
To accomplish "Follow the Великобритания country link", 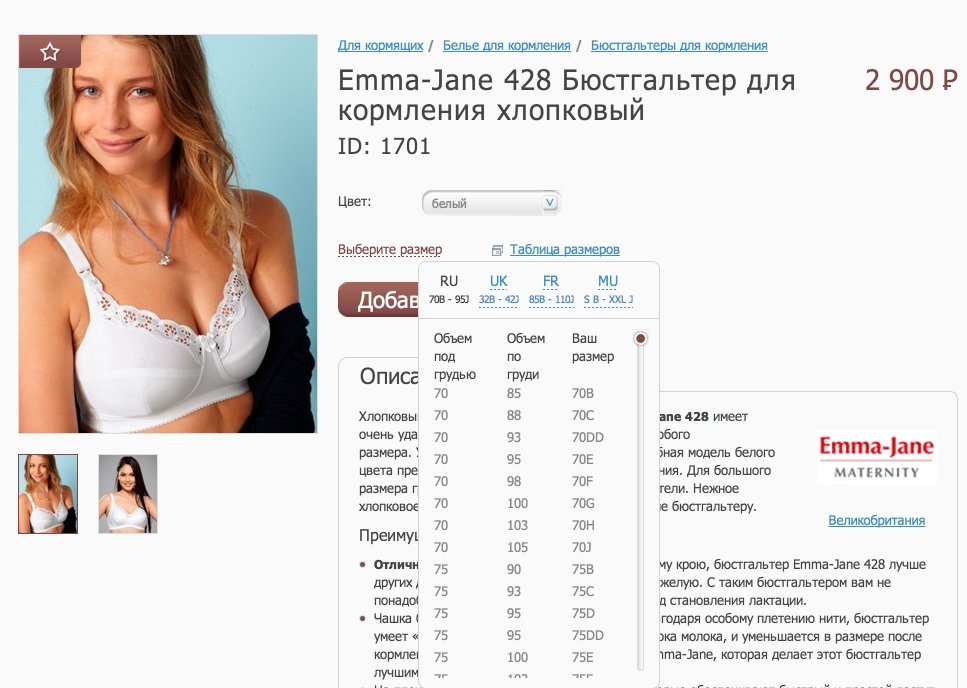I will click(876, 520).
